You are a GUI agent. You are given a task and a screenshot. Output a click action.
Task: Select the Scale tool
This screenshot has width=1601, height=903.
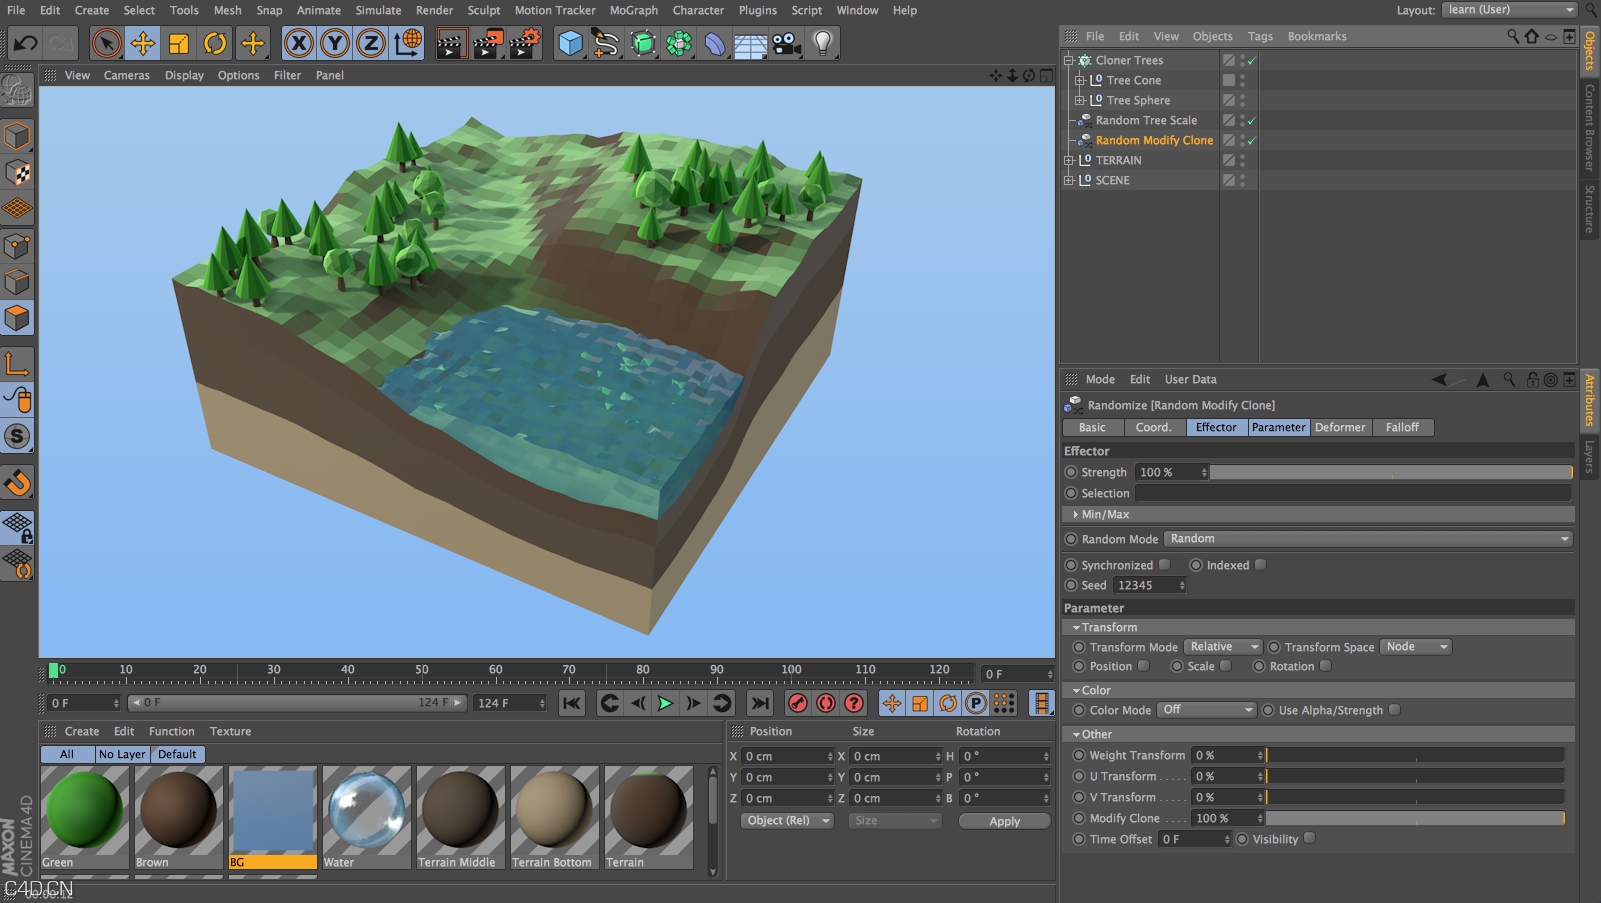178,43
